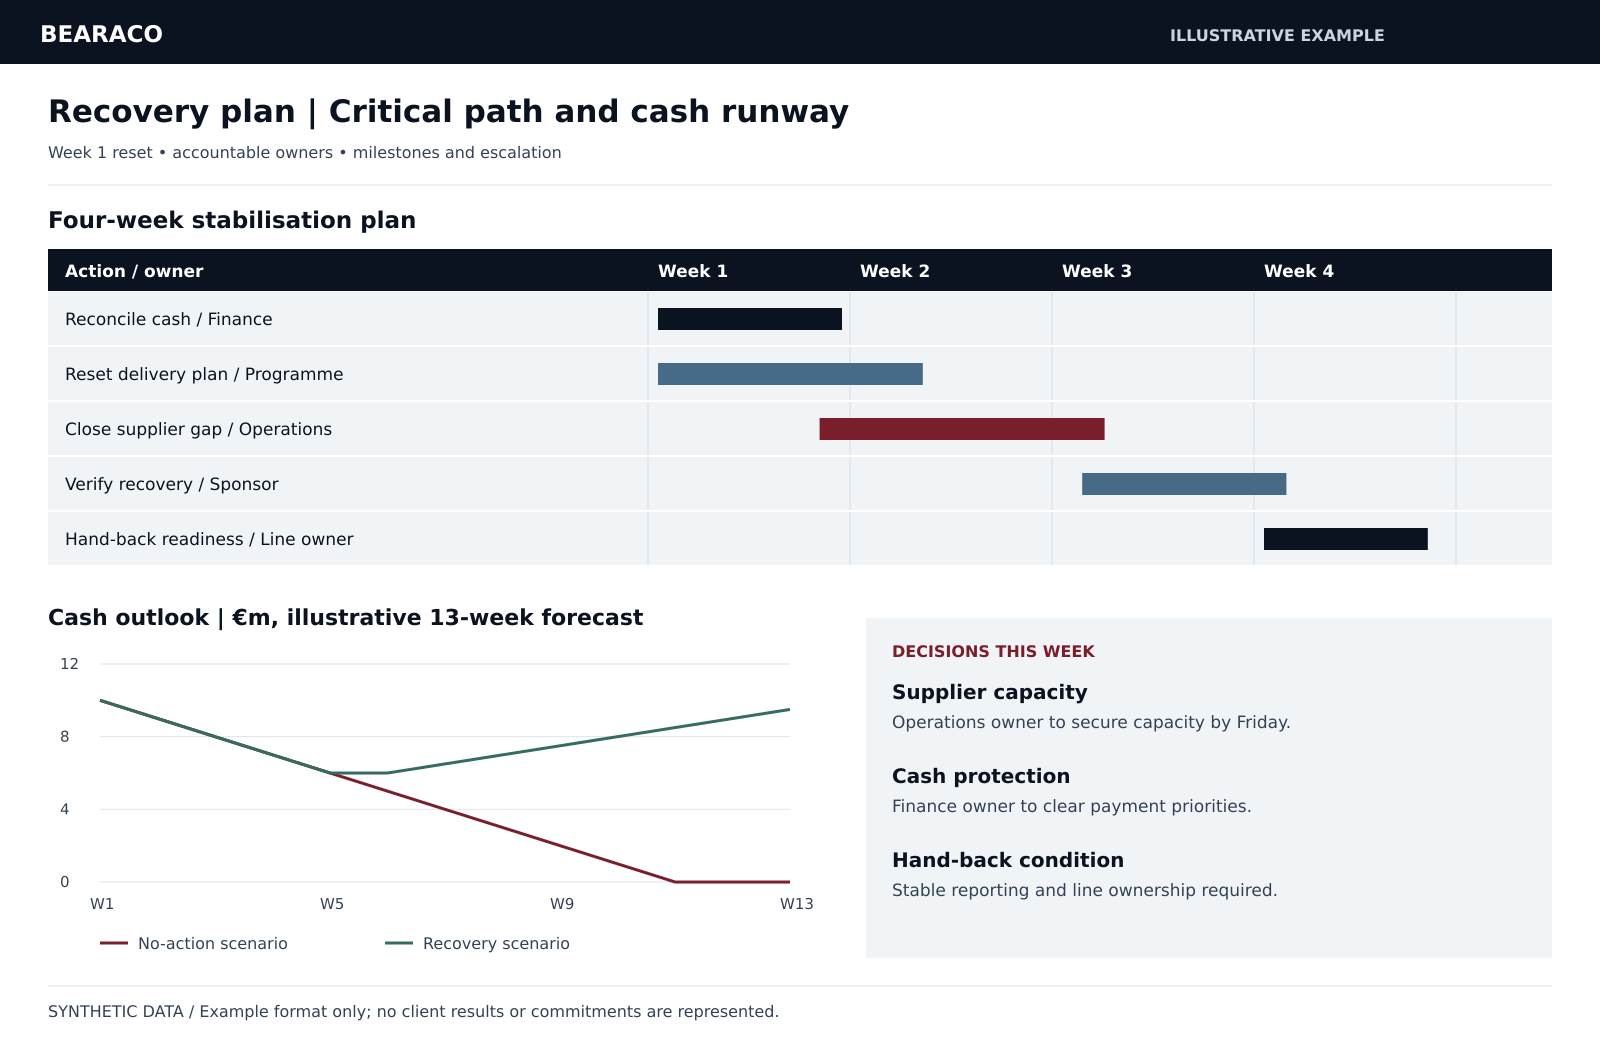Click the 'Week 4' column header
Viewport: 1600px width, 1040px height.
pos(1299,271)
